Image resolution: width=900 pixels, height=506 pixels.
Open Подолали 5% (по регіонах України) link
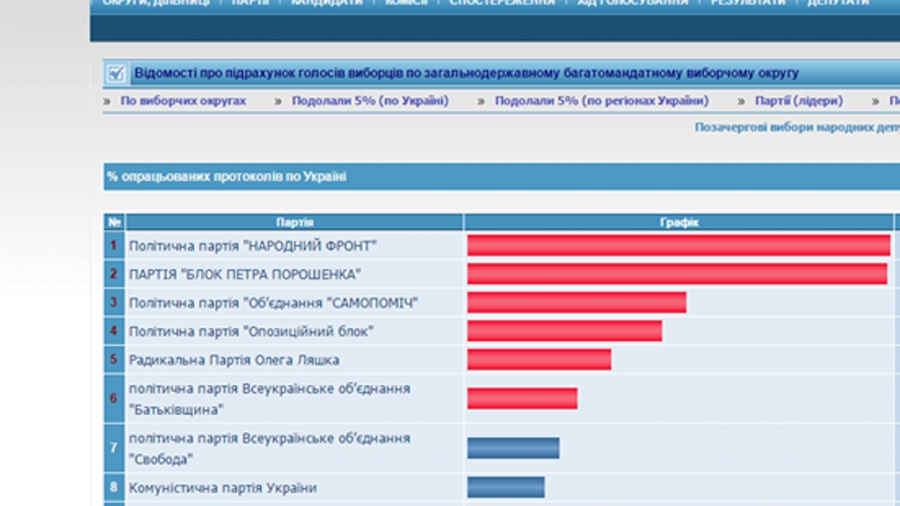coord(601,101)
